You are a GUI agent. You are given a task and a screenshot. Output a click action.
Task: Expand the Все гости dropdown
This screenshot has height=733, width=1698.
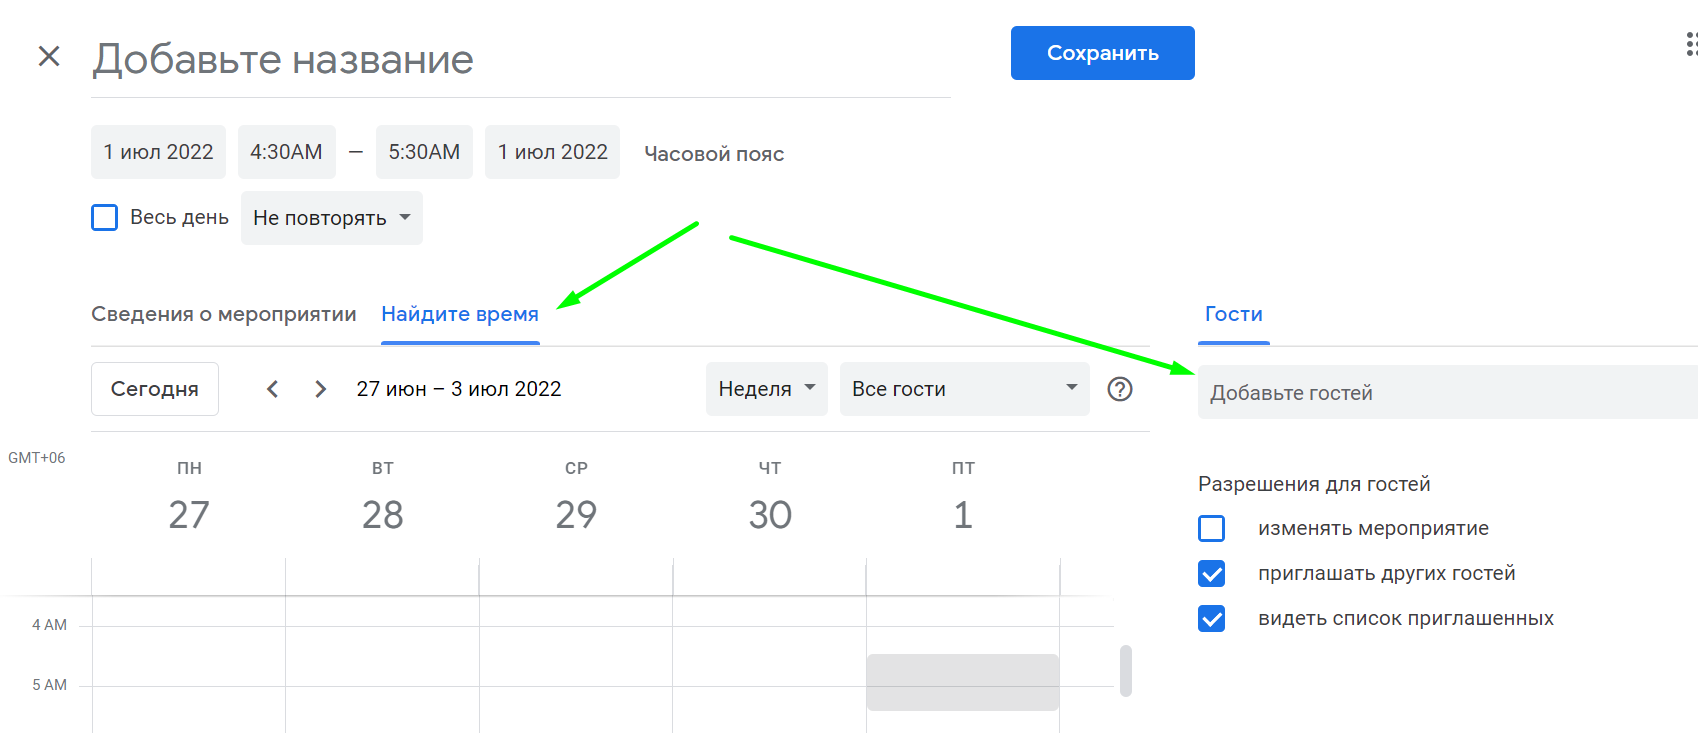[964, 389]
